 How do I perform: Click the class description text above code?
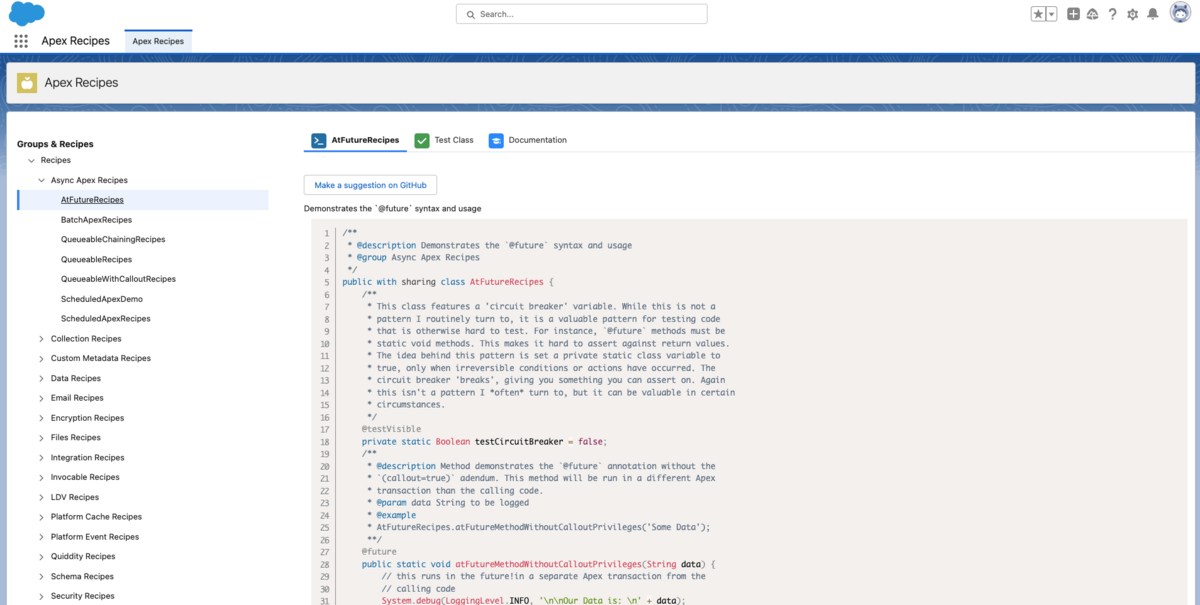[392, 209]
